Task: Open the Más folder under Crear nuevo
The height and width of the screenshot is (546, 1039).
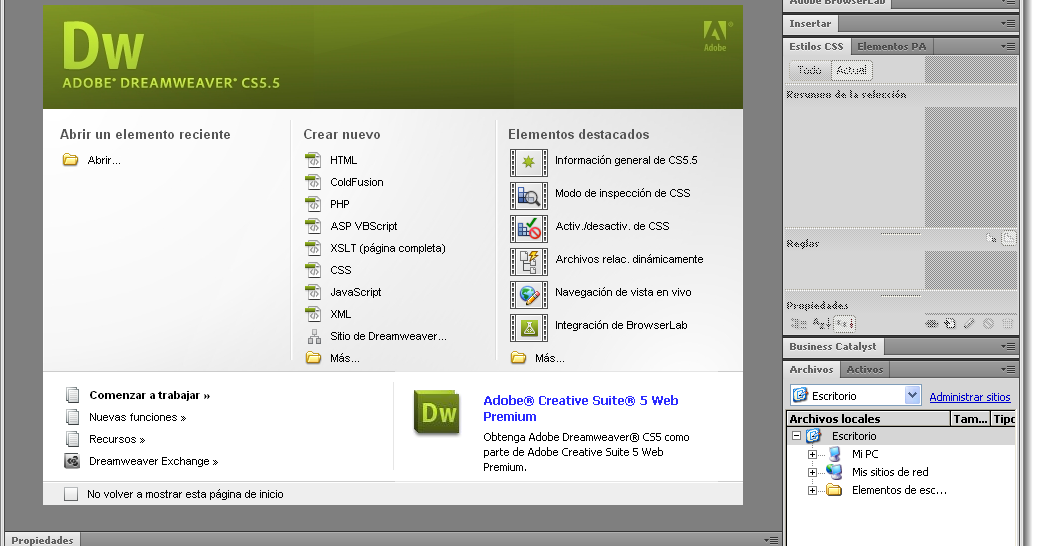Action: coord(313,358)
